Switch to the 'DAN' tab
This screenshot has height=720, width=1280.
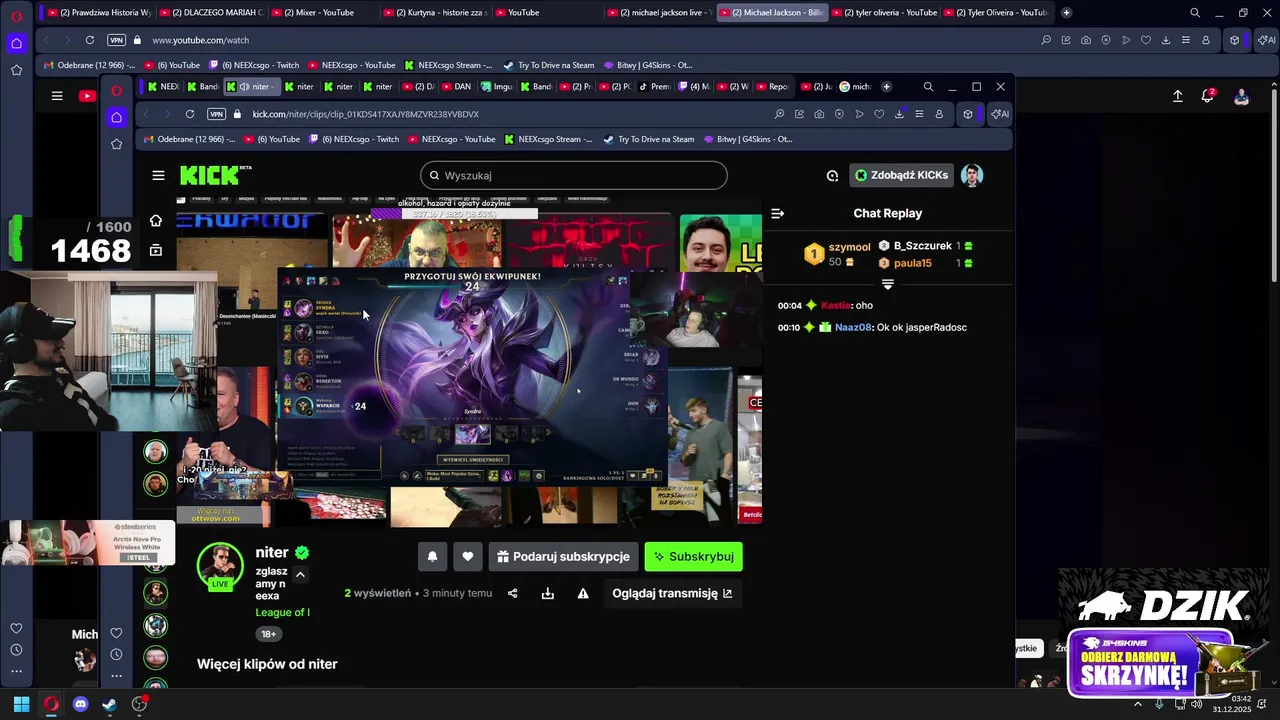pyautogui.click(x=456, y=87)
